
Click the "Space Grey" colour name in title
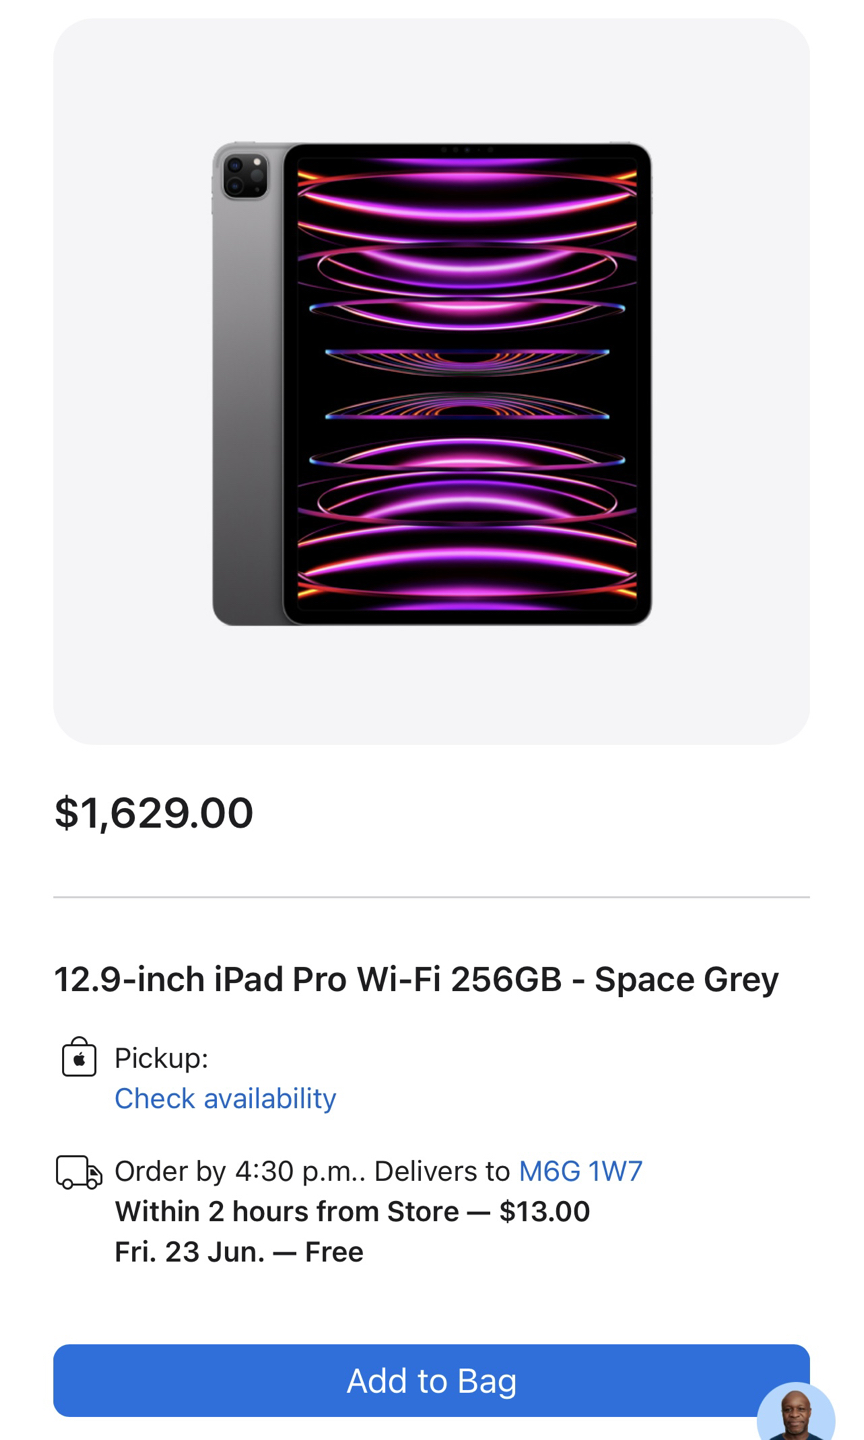coord(686,979)
